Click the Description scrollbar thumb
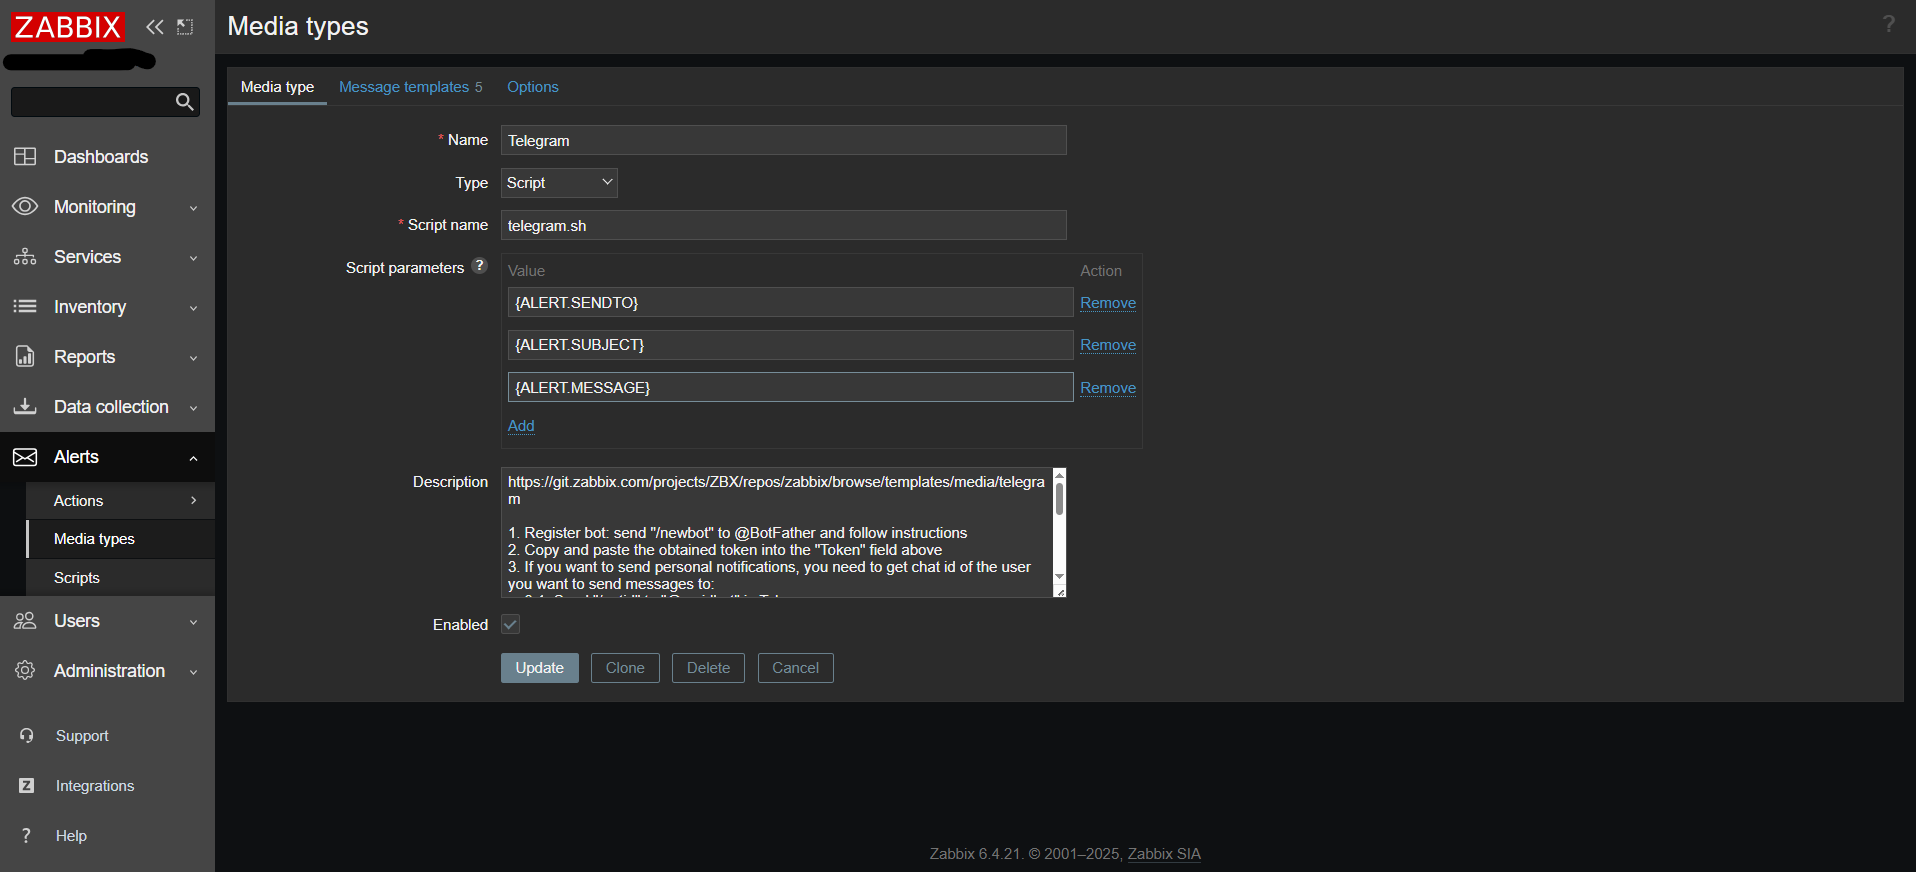The image size is (1916, 872). point(1060,499)
